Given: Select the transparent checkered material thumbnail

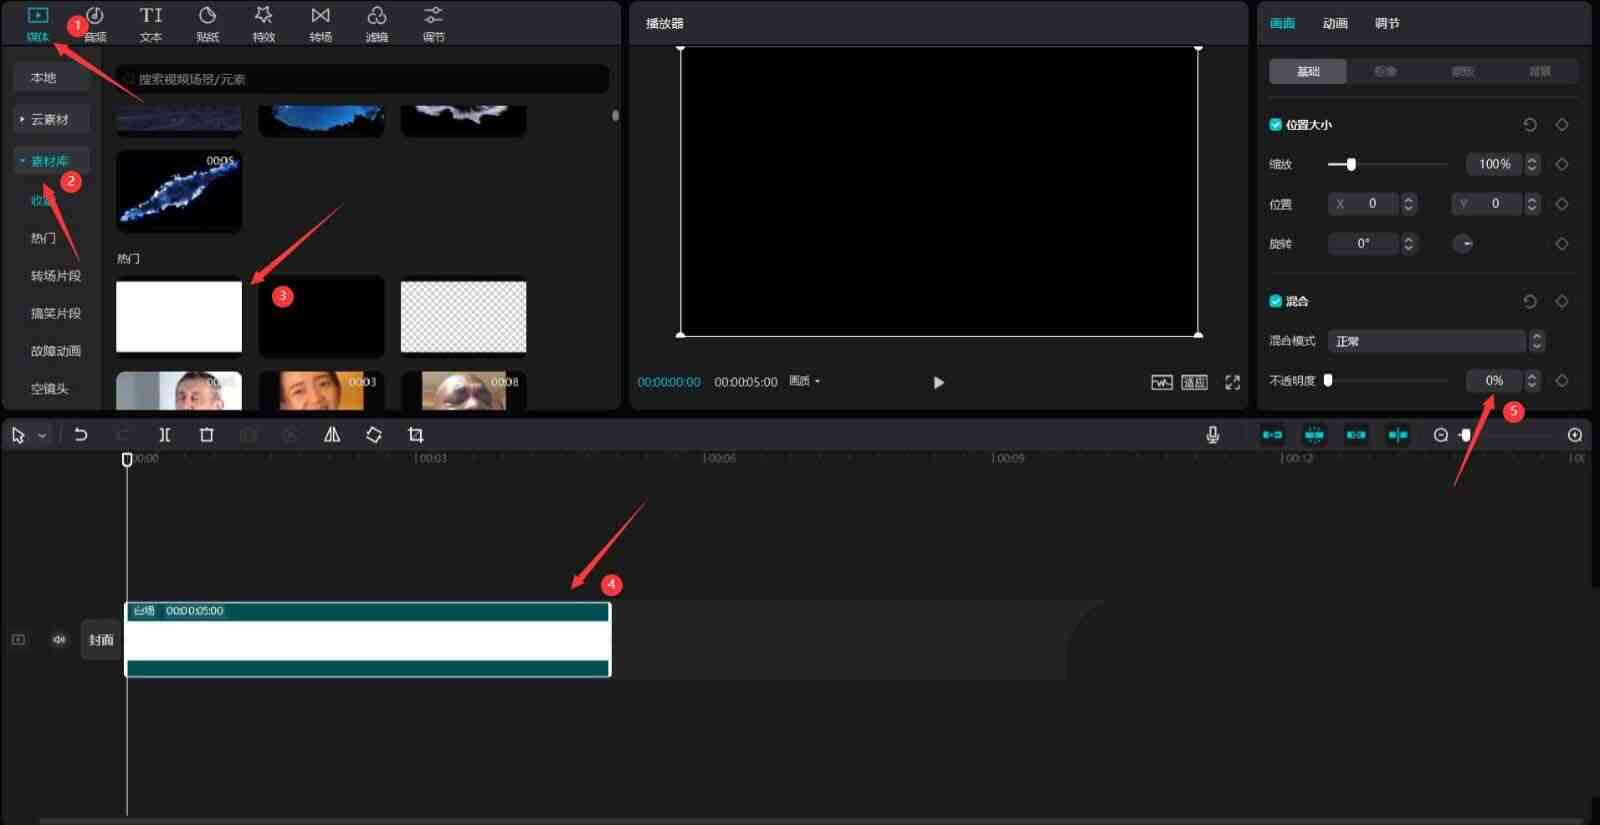Looking at the screenshot, I should pos(463,316).
